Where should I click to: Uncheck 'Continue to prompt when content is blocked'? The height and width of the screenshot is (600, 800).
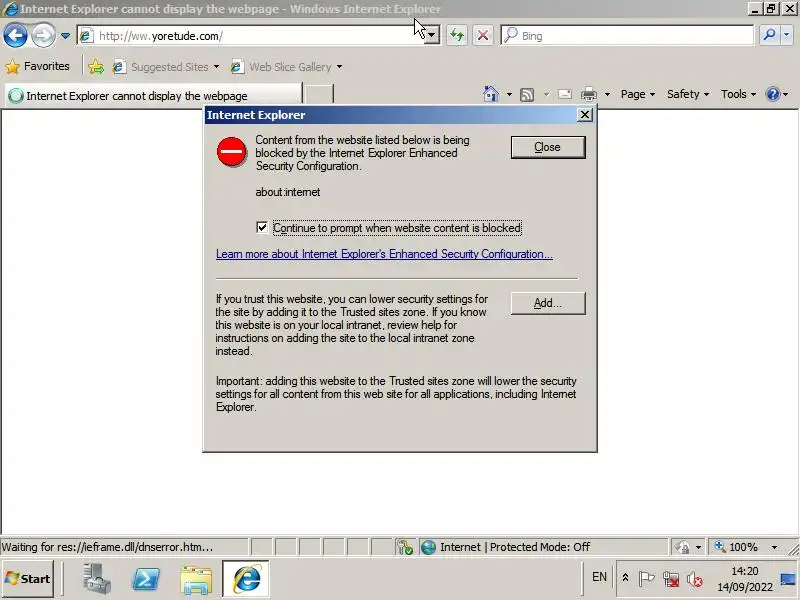262,228
